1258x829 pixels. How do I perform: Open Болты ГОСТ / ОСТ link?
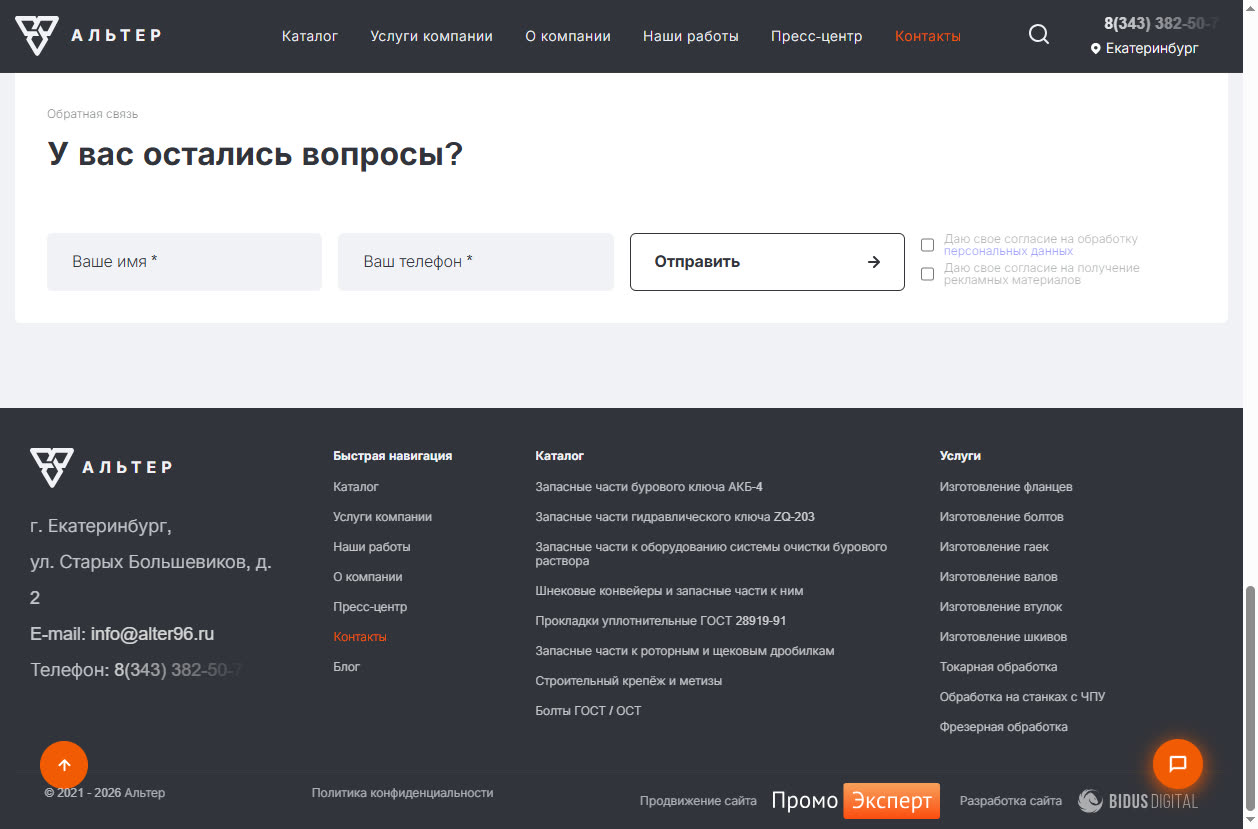588,711
